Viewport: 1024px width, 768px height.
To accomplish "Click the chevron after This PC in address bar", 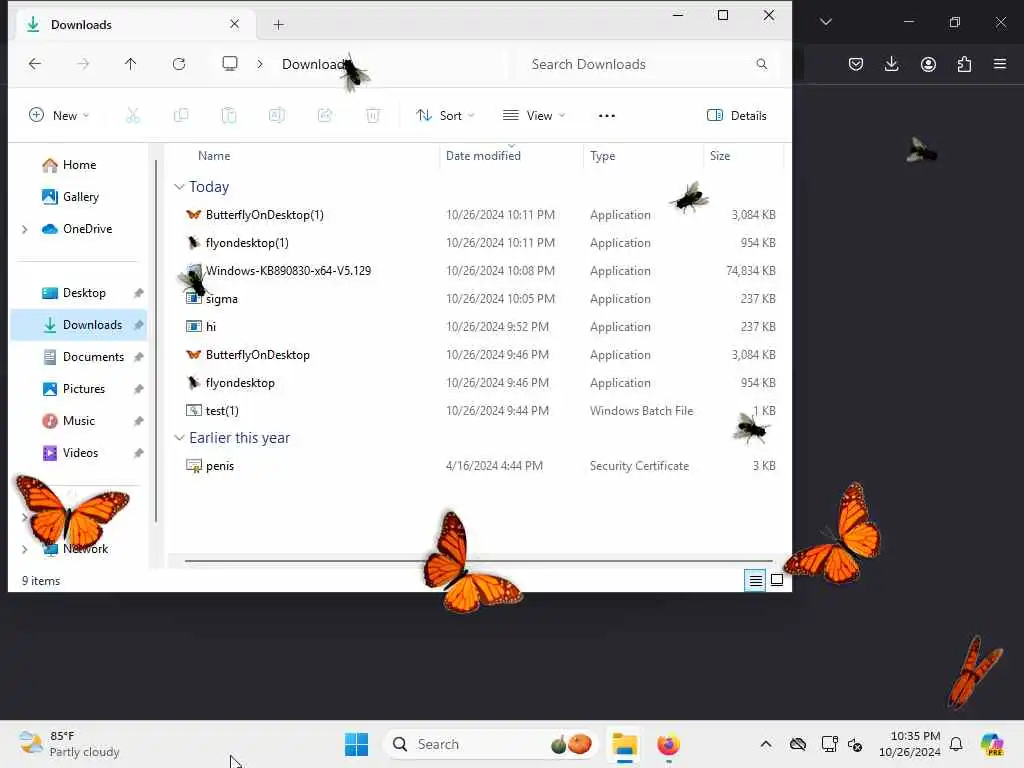I will (260, 64).
